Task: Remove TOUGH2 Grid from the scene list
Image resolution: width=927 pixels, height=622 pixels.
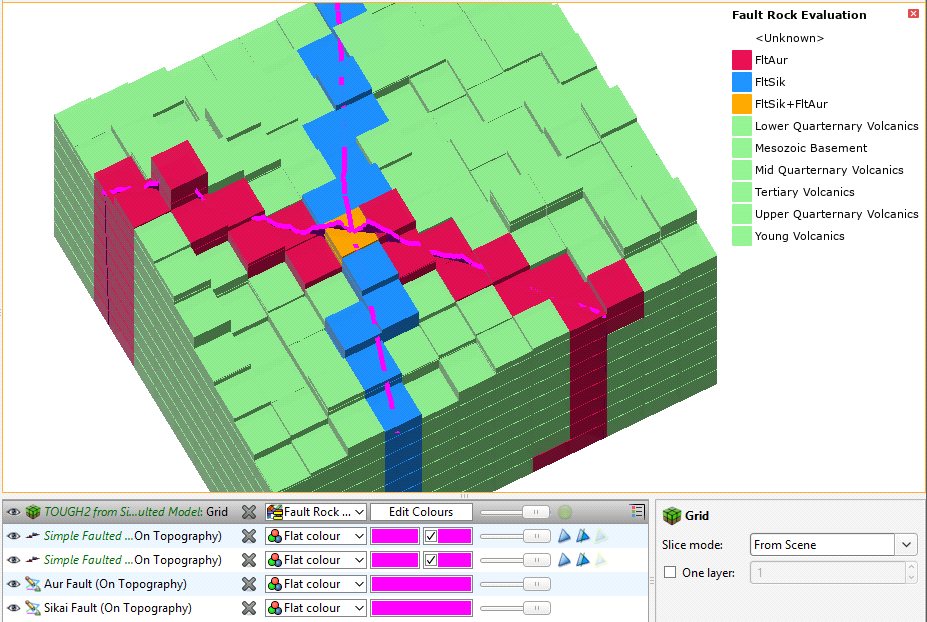Action: click(249, 512)
